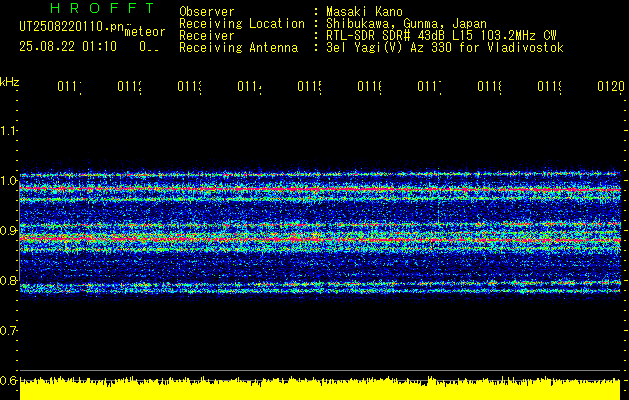Click the time marker 0119
This screenshot has height=400, width=629.
point(550,86)
